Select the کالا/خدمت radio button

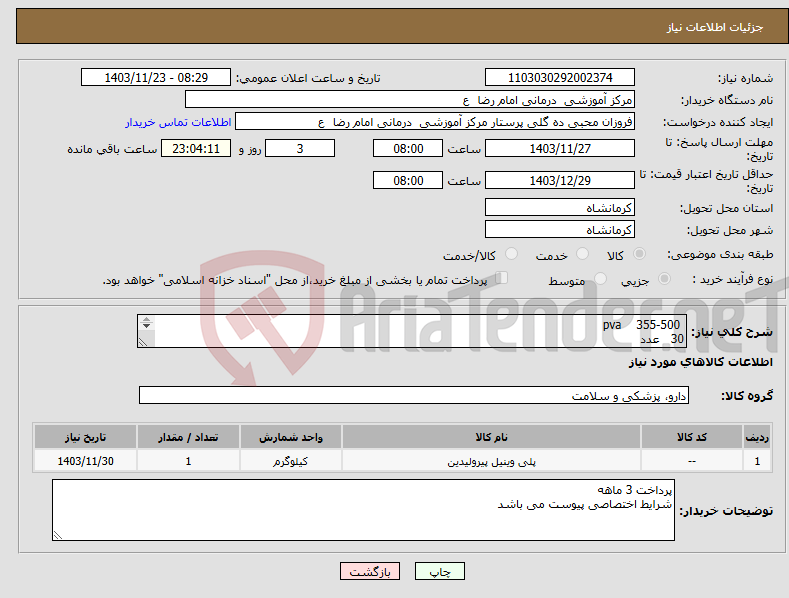point(511,254)
